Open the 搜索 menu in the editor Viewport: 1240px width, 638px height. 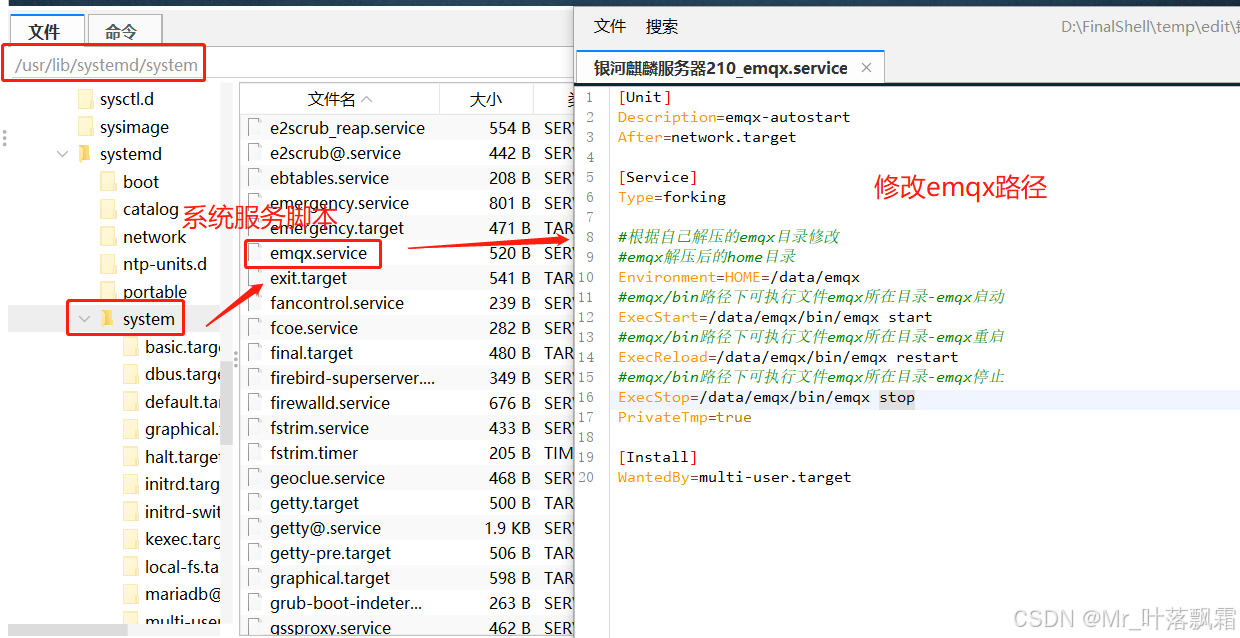[664, 25]
